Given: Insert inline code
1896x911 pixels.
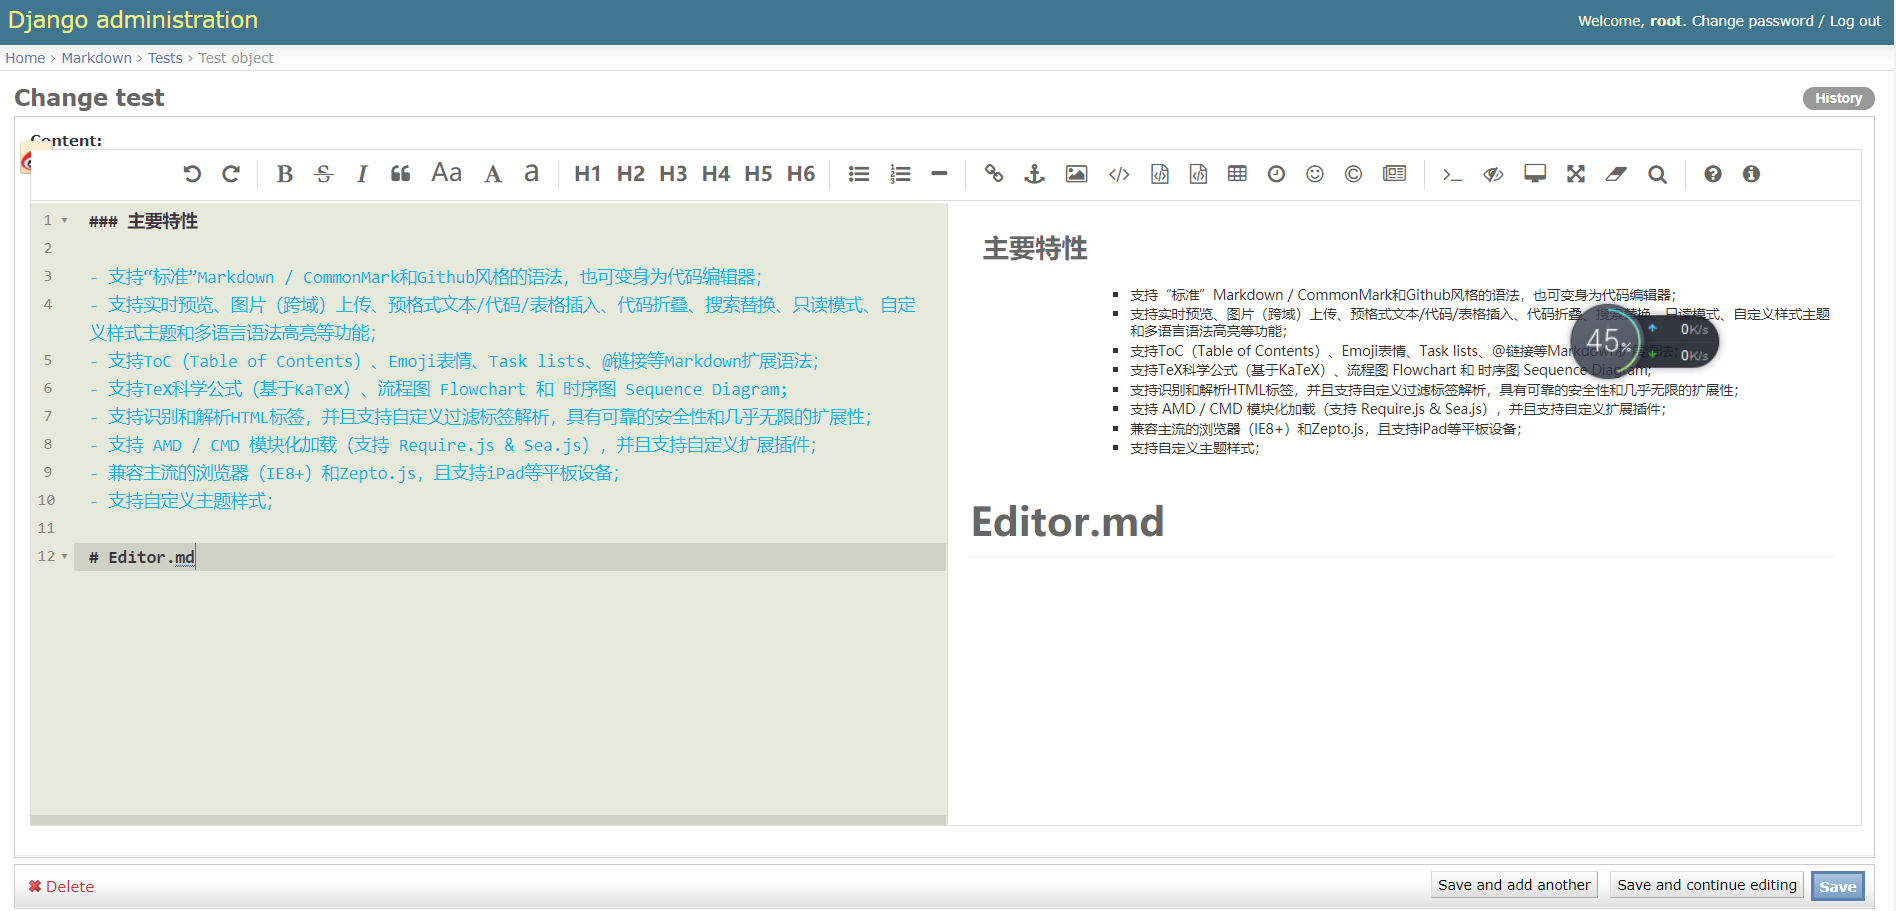Looking at the screenshot, I should coord(1119,174).
